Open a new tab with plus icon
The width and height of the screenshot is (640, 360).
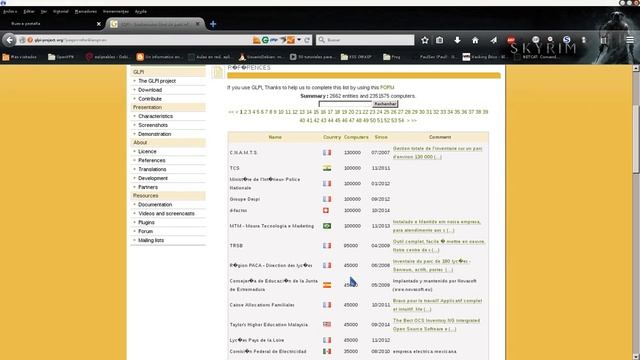point(213,24)
